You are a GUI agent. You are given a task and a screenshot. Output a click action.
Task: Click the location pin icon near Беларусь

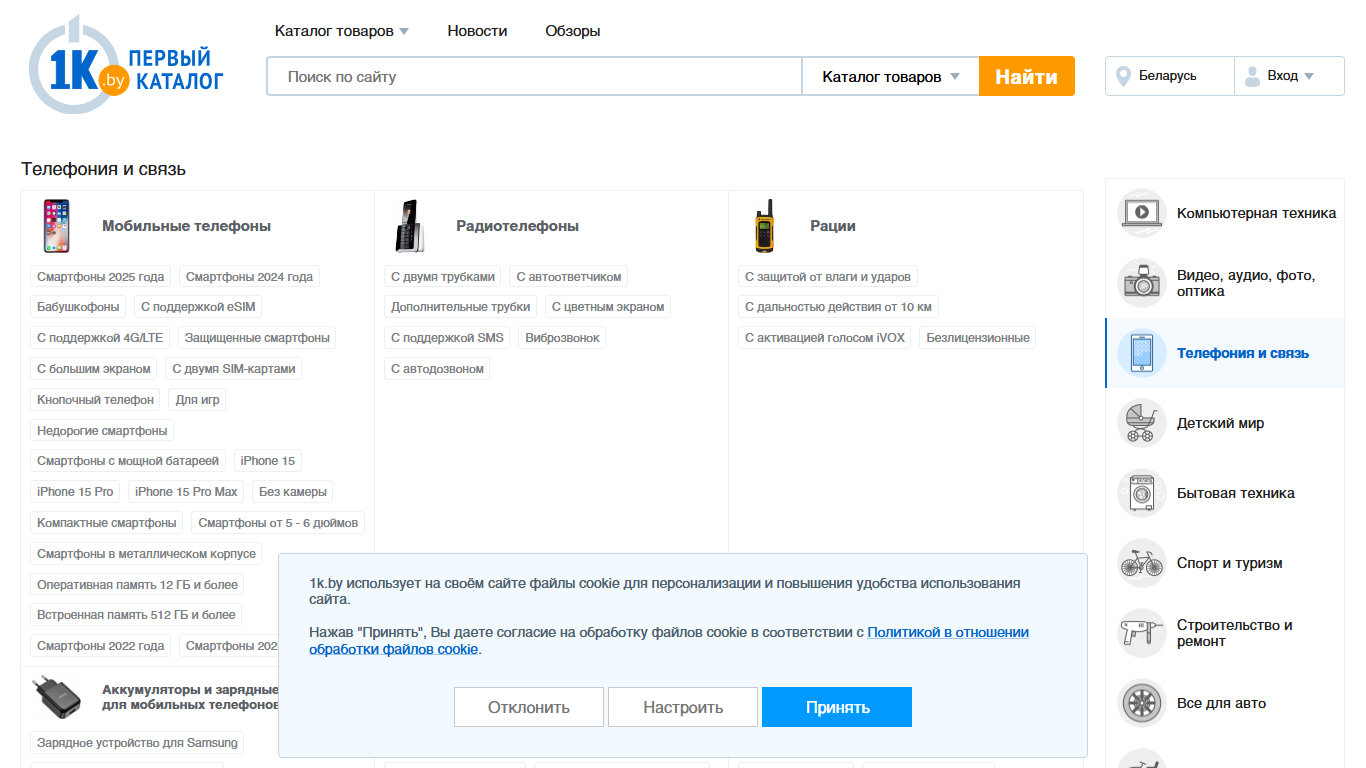(1123, 76)
